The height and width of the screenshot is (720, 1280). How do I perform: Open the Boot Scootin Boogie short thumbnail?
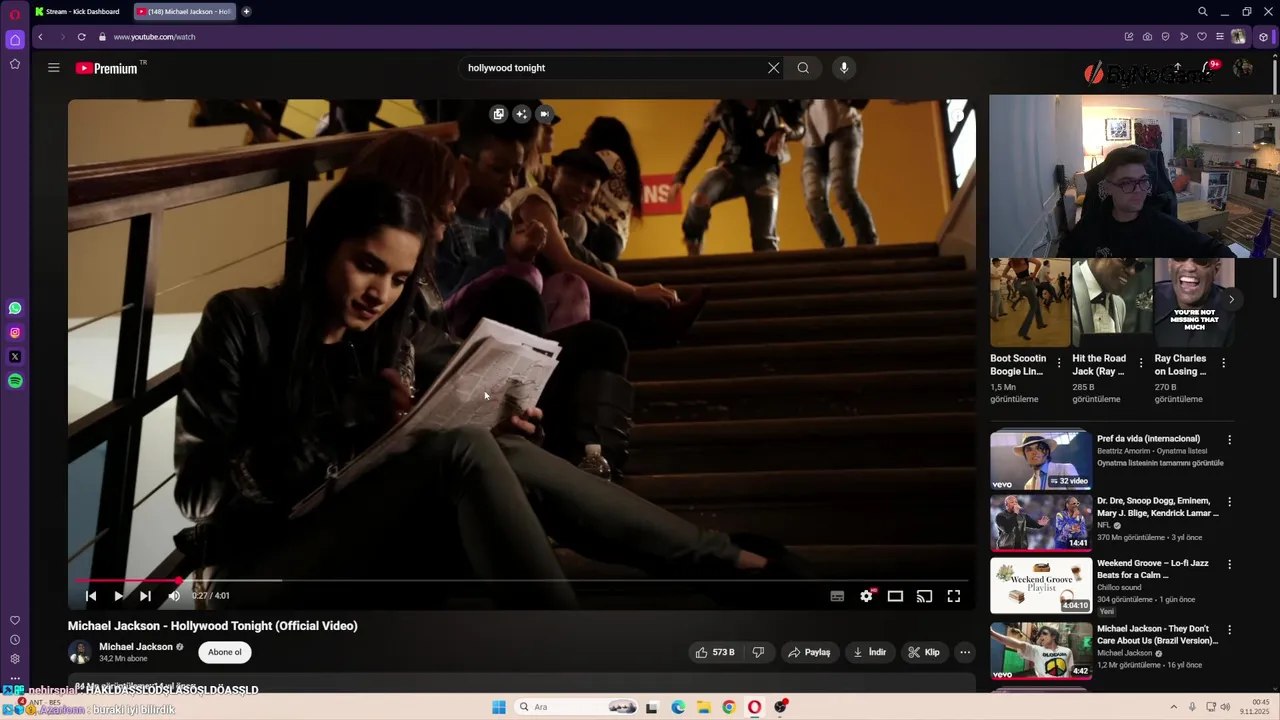[1030, 303]
